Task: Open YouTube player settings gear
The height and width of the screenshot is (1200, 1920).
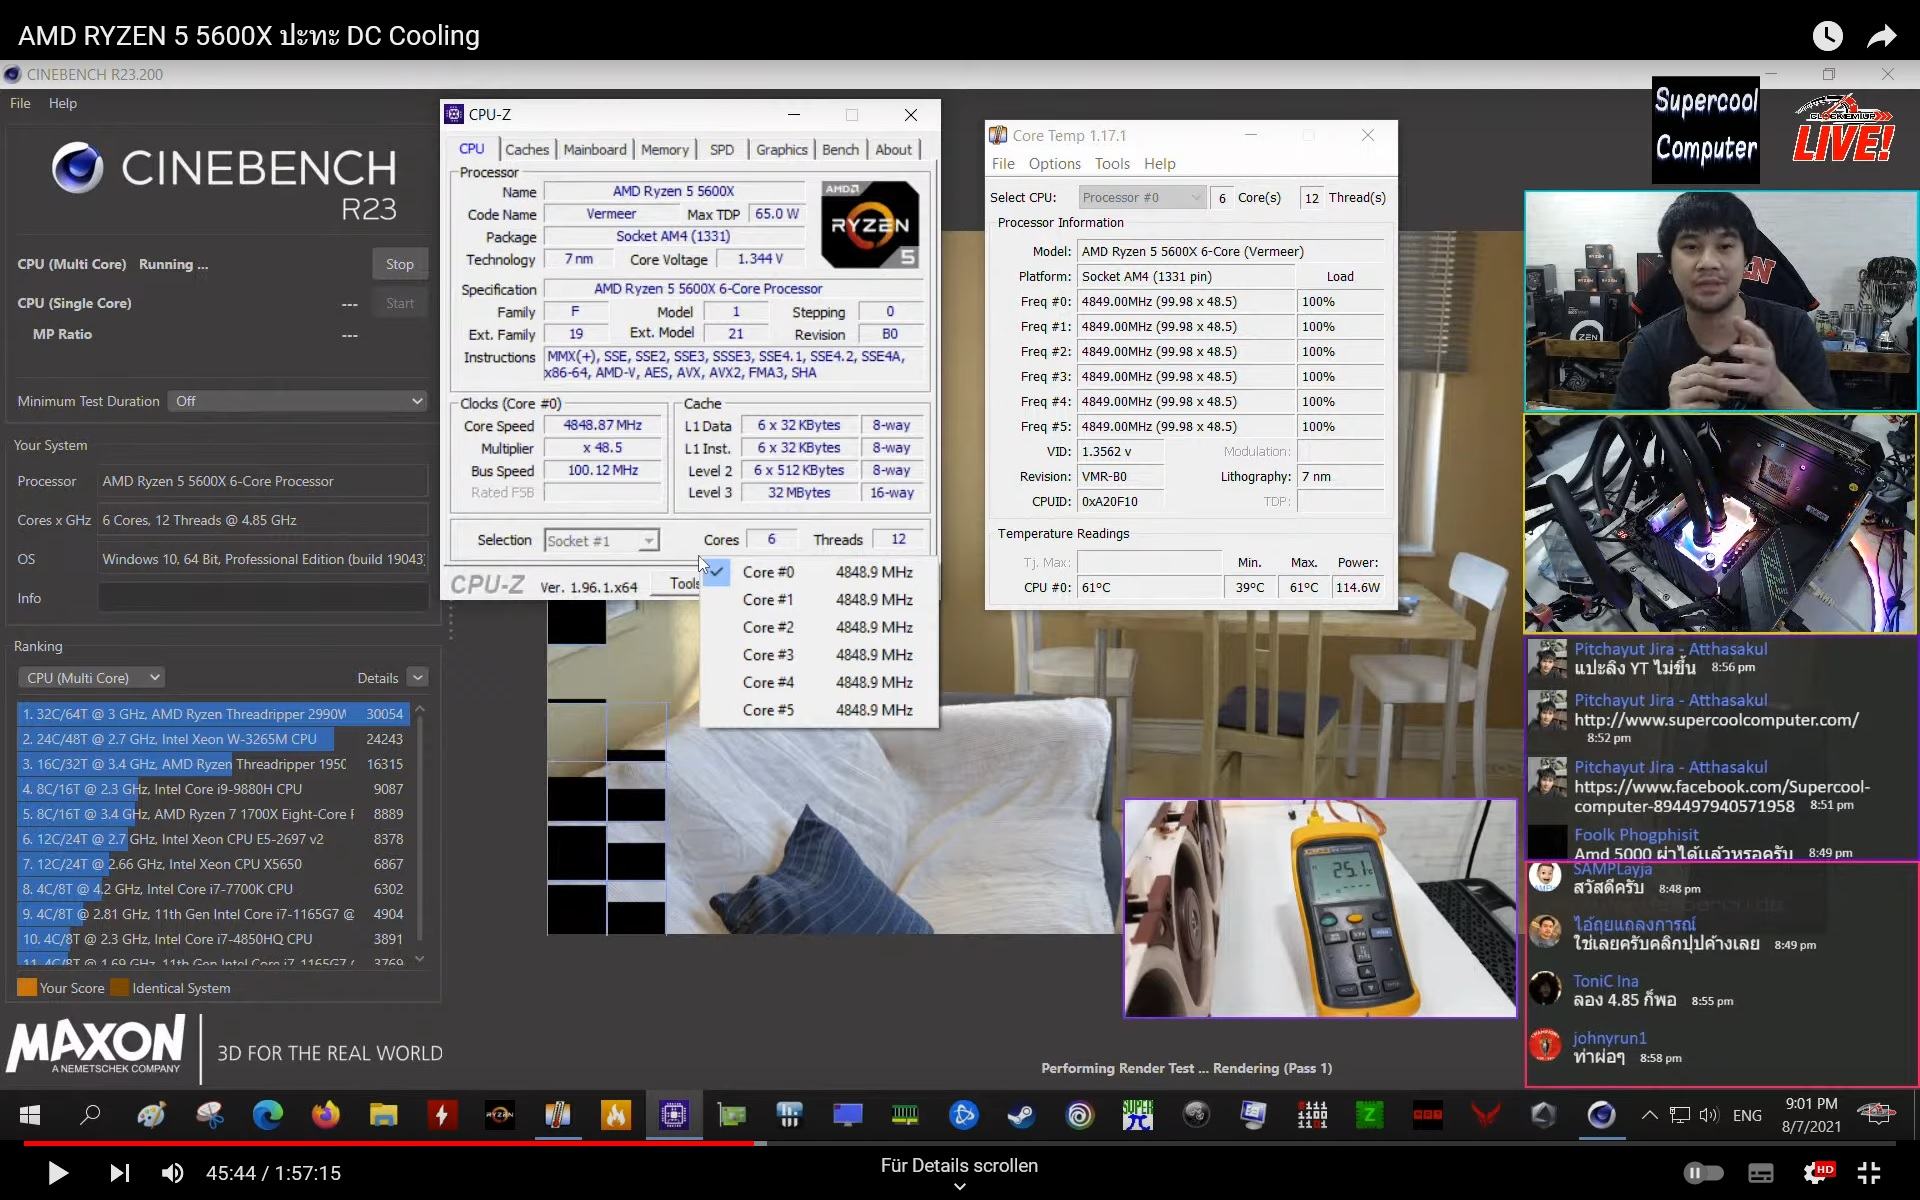Action: pos(1815,1172)
